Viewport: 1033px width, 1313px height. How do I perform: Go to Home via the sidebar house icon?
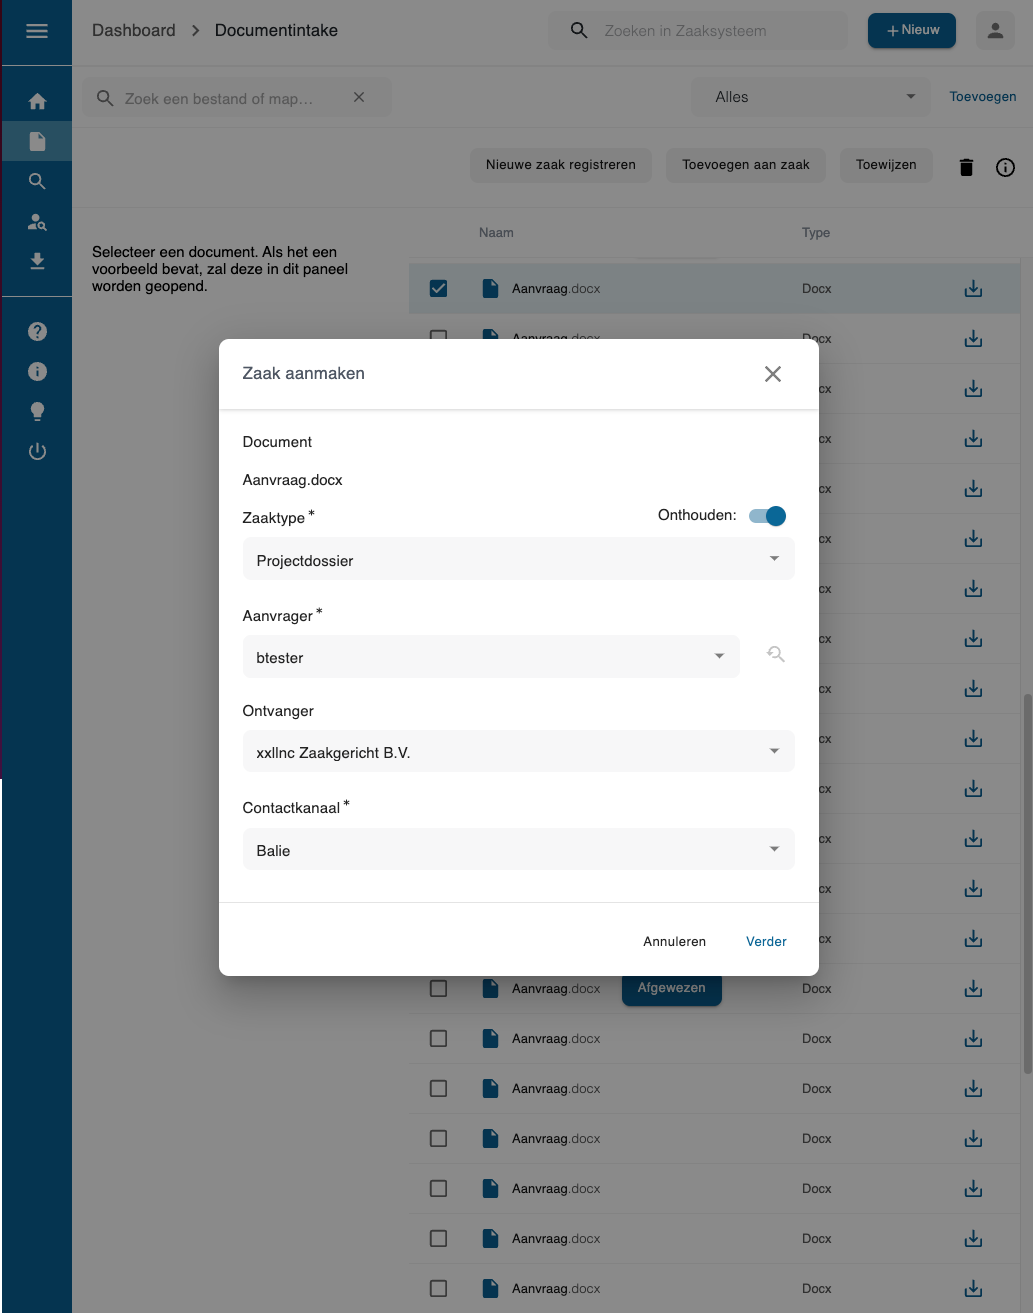click(x=37, y=101)
